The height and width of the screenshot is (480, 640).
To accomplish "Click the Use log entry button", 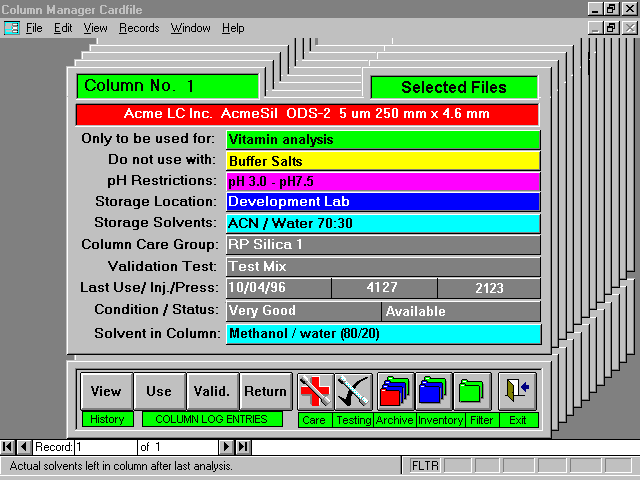I will (160, 391).
